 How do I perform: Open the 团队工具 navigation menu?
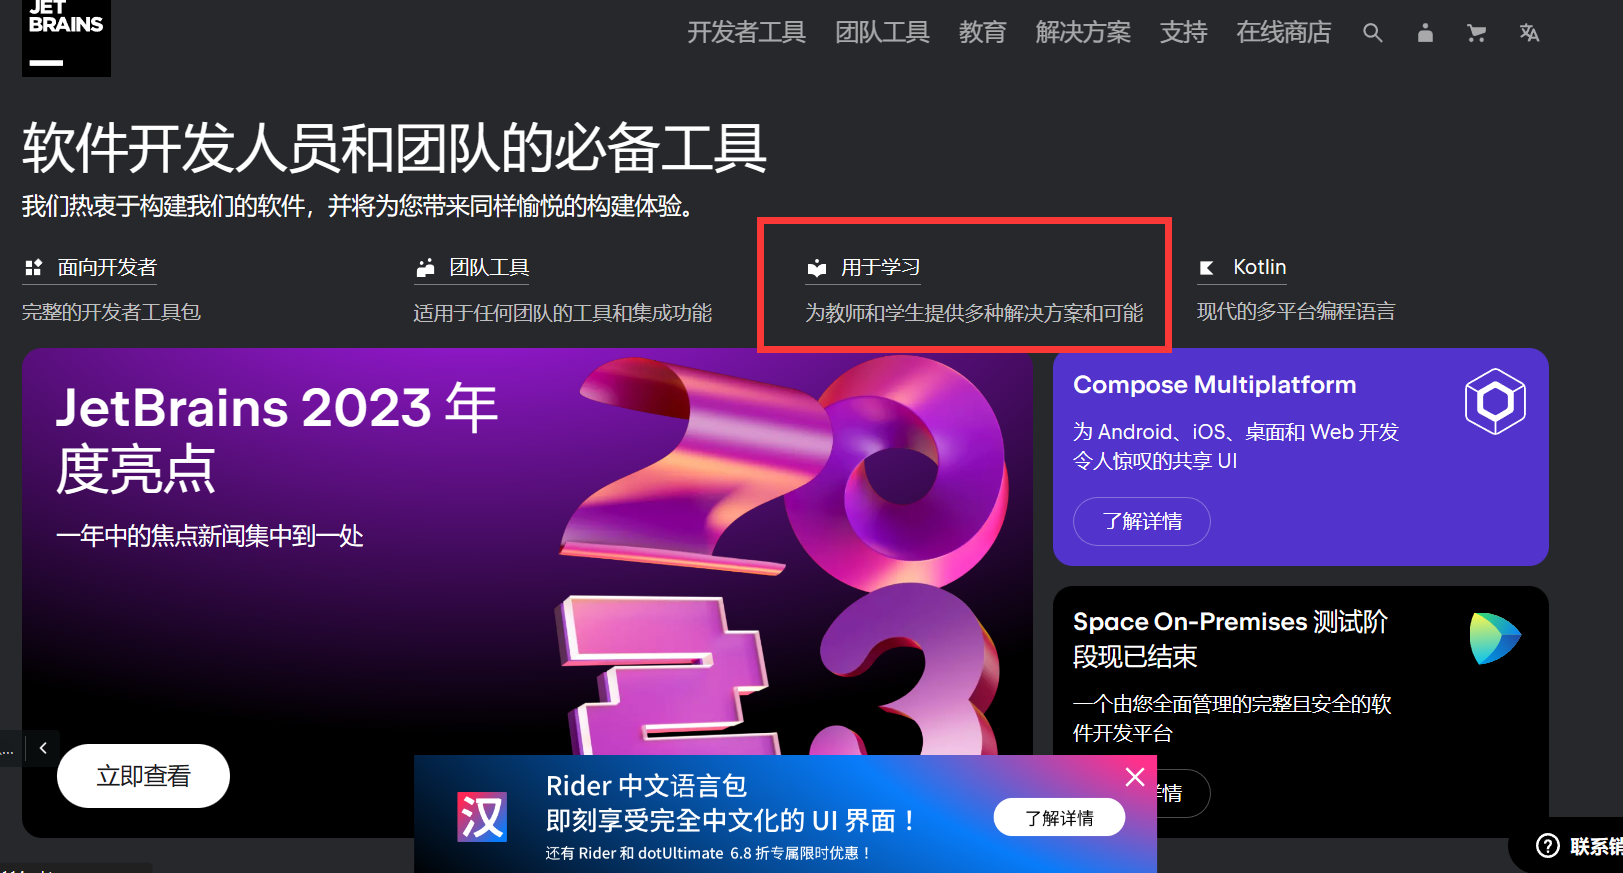tap(882, 33)
